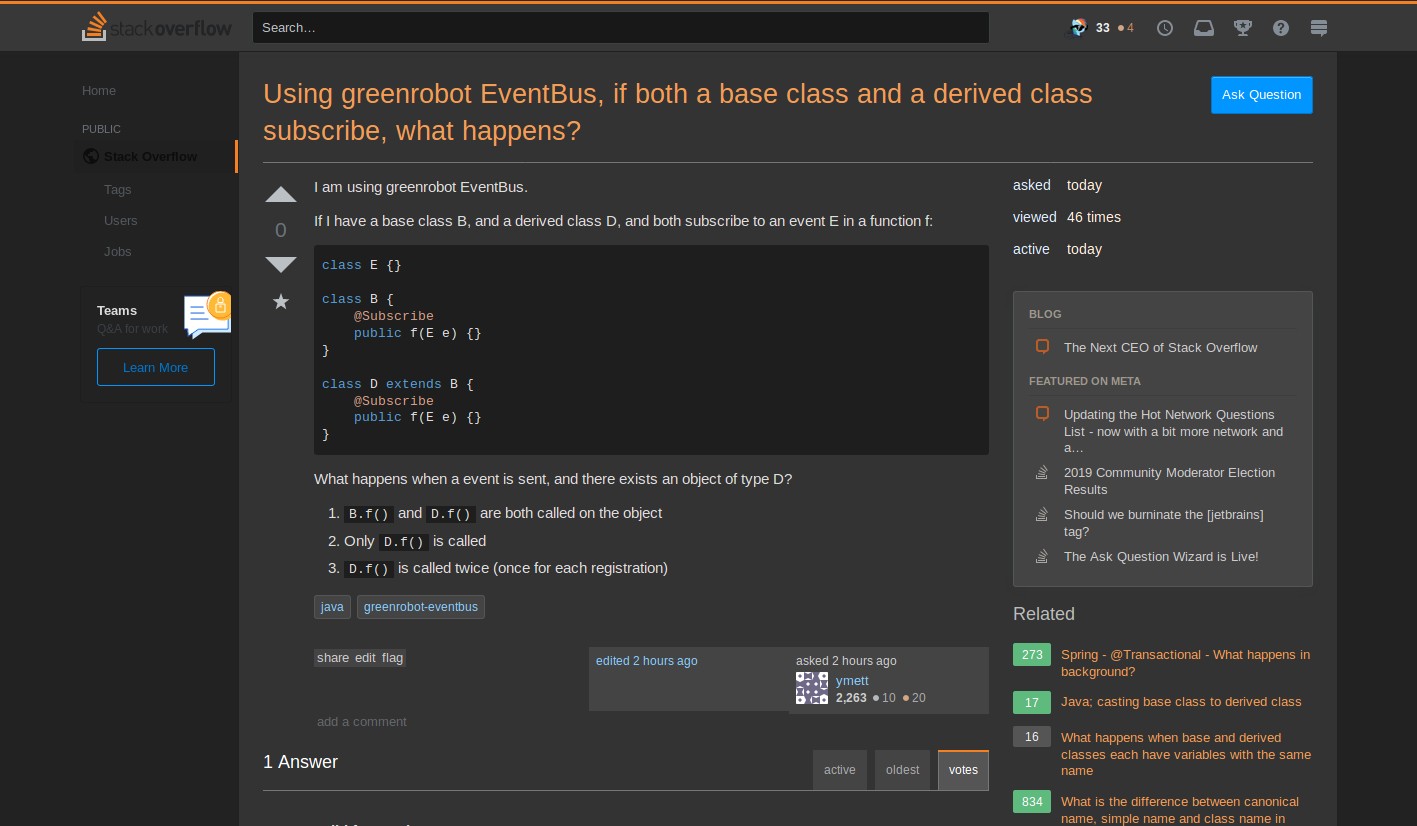Click inside the search box
The image size is (1417, 826).
(620, 27)
